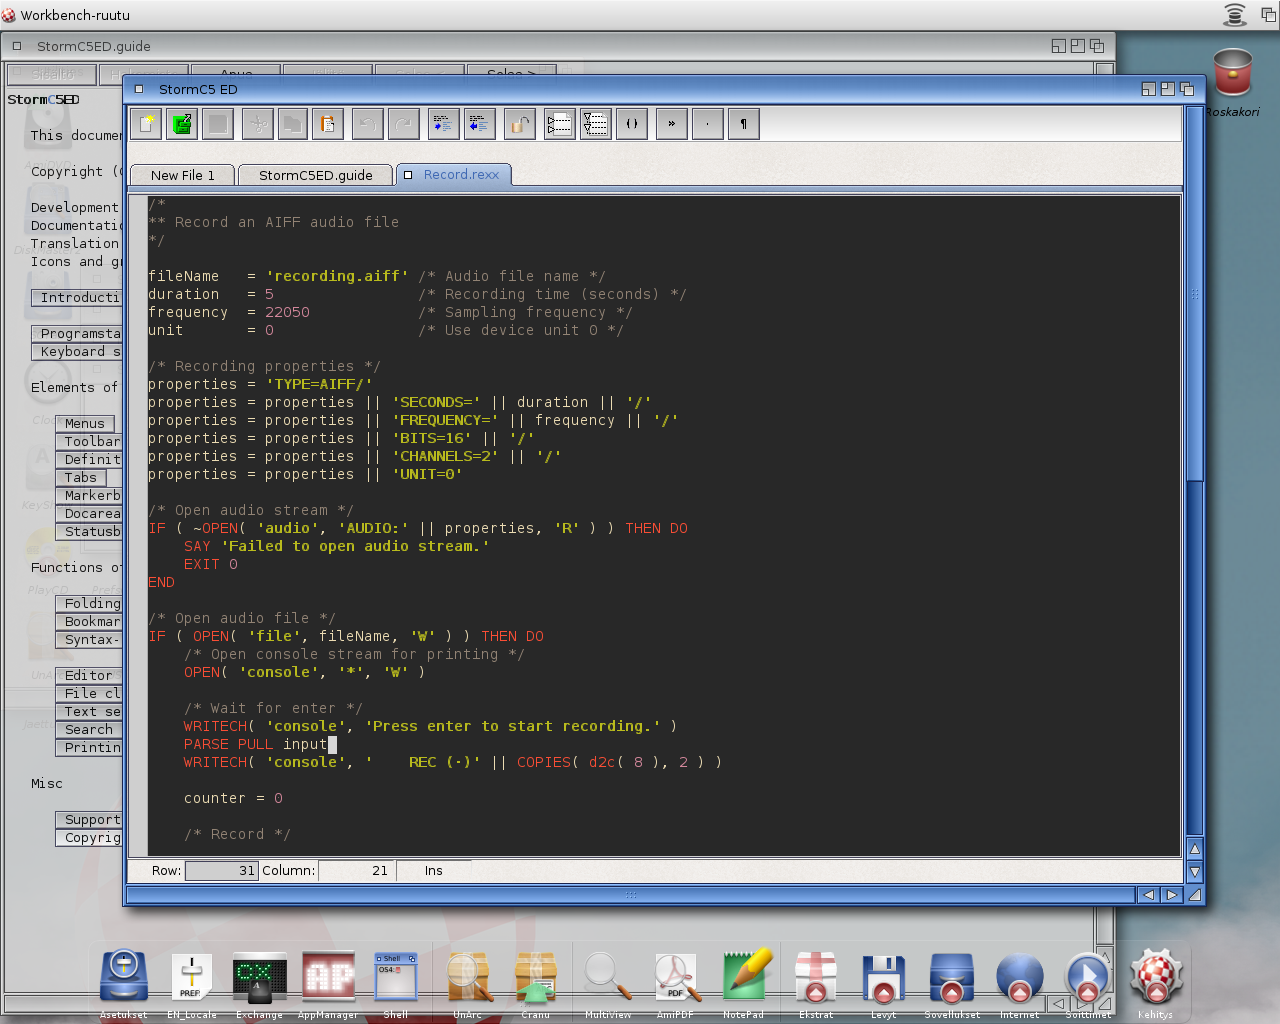Click the line 'PARSE PULL input'

pyautogui.click(x=255, y=744)
